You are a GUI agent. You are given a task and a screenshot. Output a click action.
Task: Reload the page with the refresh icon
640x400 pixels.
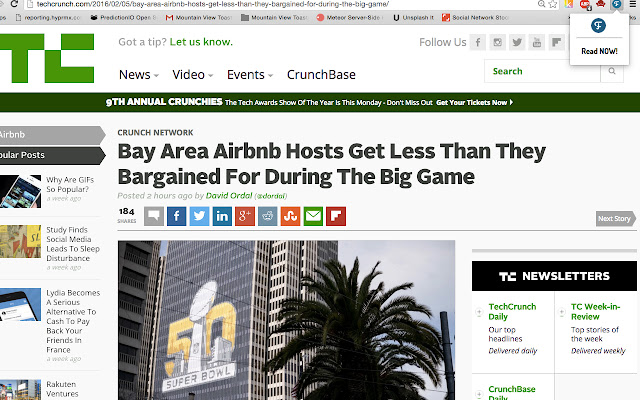[14, 4]
